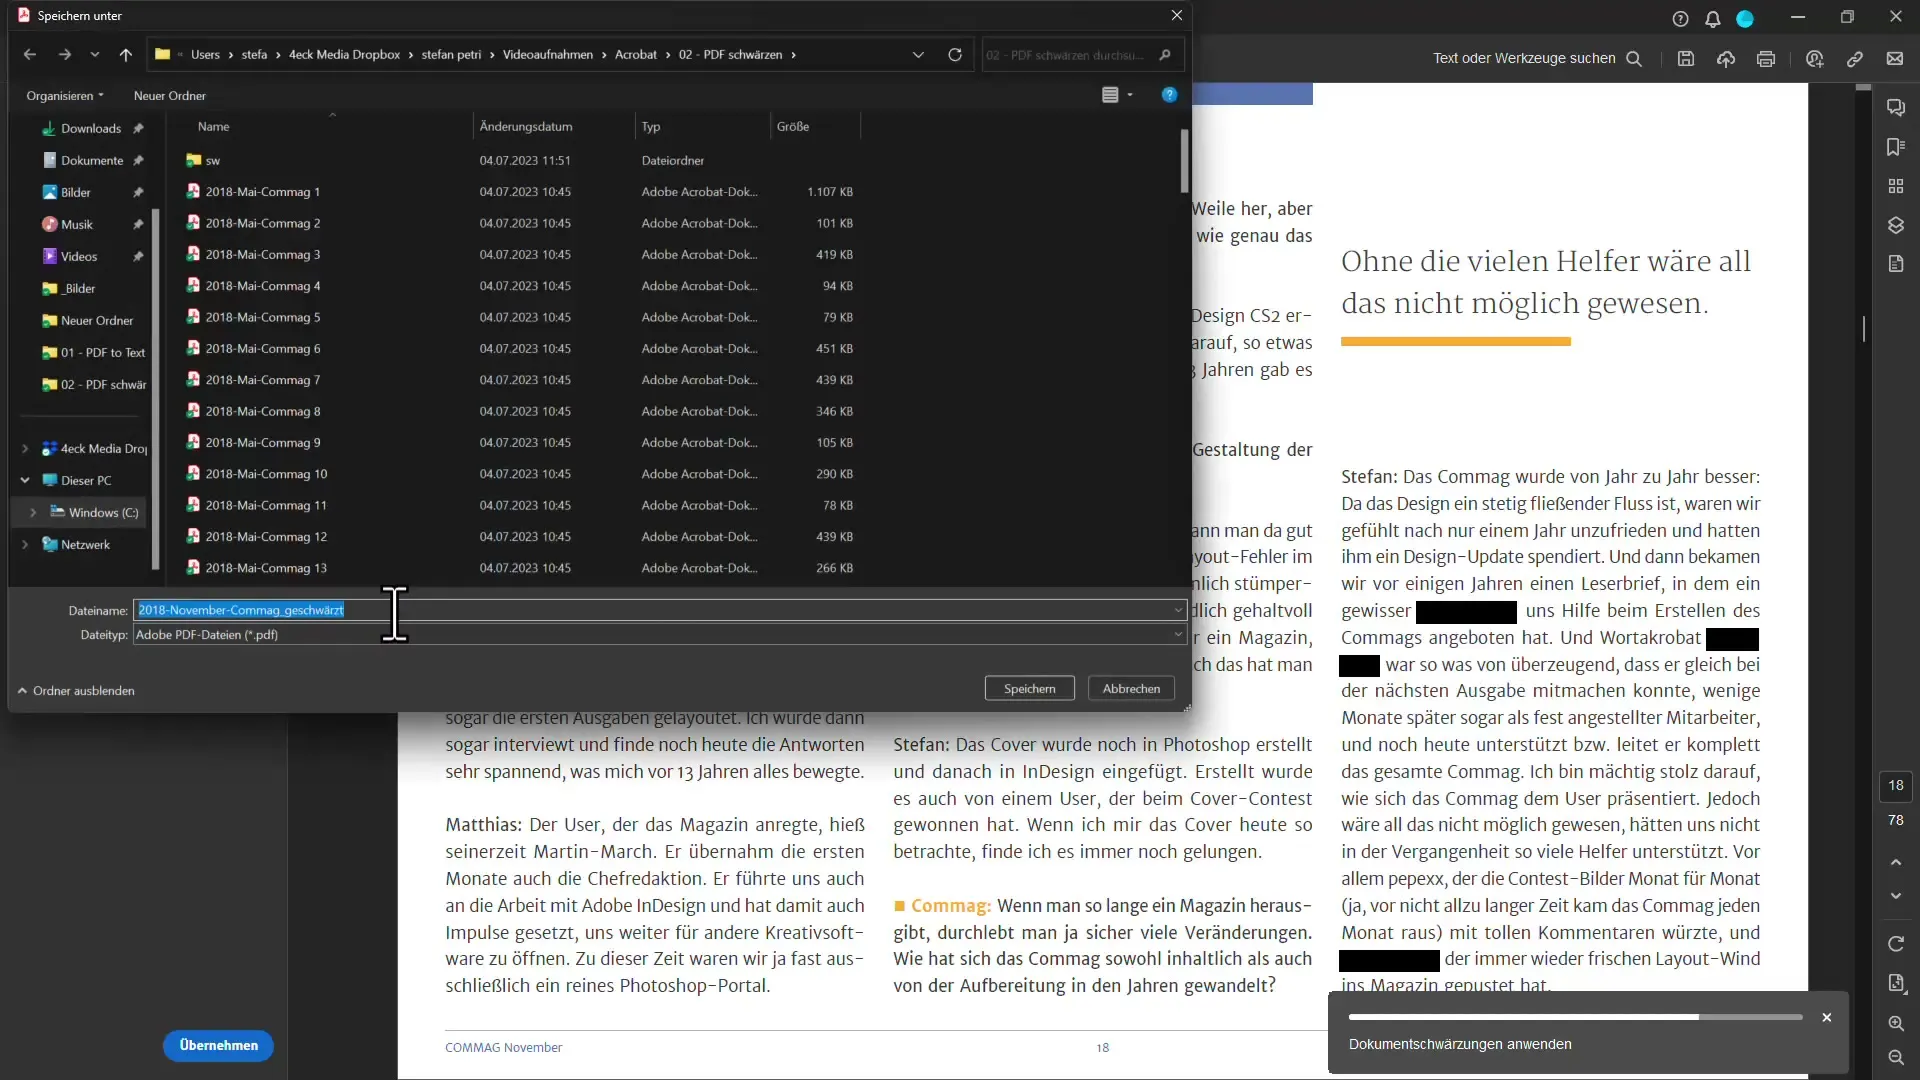Select 2018-Mai-Commag 1 file entry

point(264,190)
